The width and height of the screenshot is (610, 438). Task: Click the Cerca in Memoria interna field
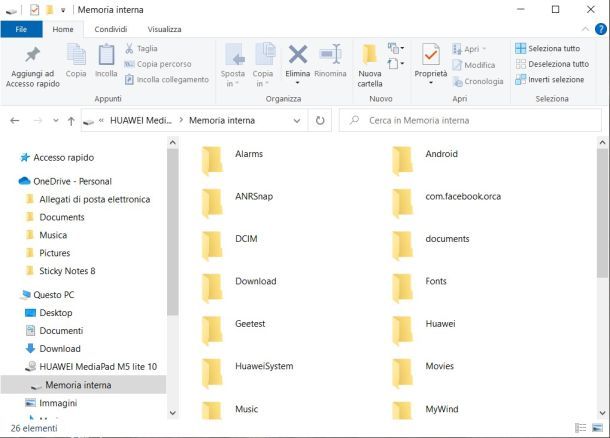pyautogui.click(x=470, y=121)
